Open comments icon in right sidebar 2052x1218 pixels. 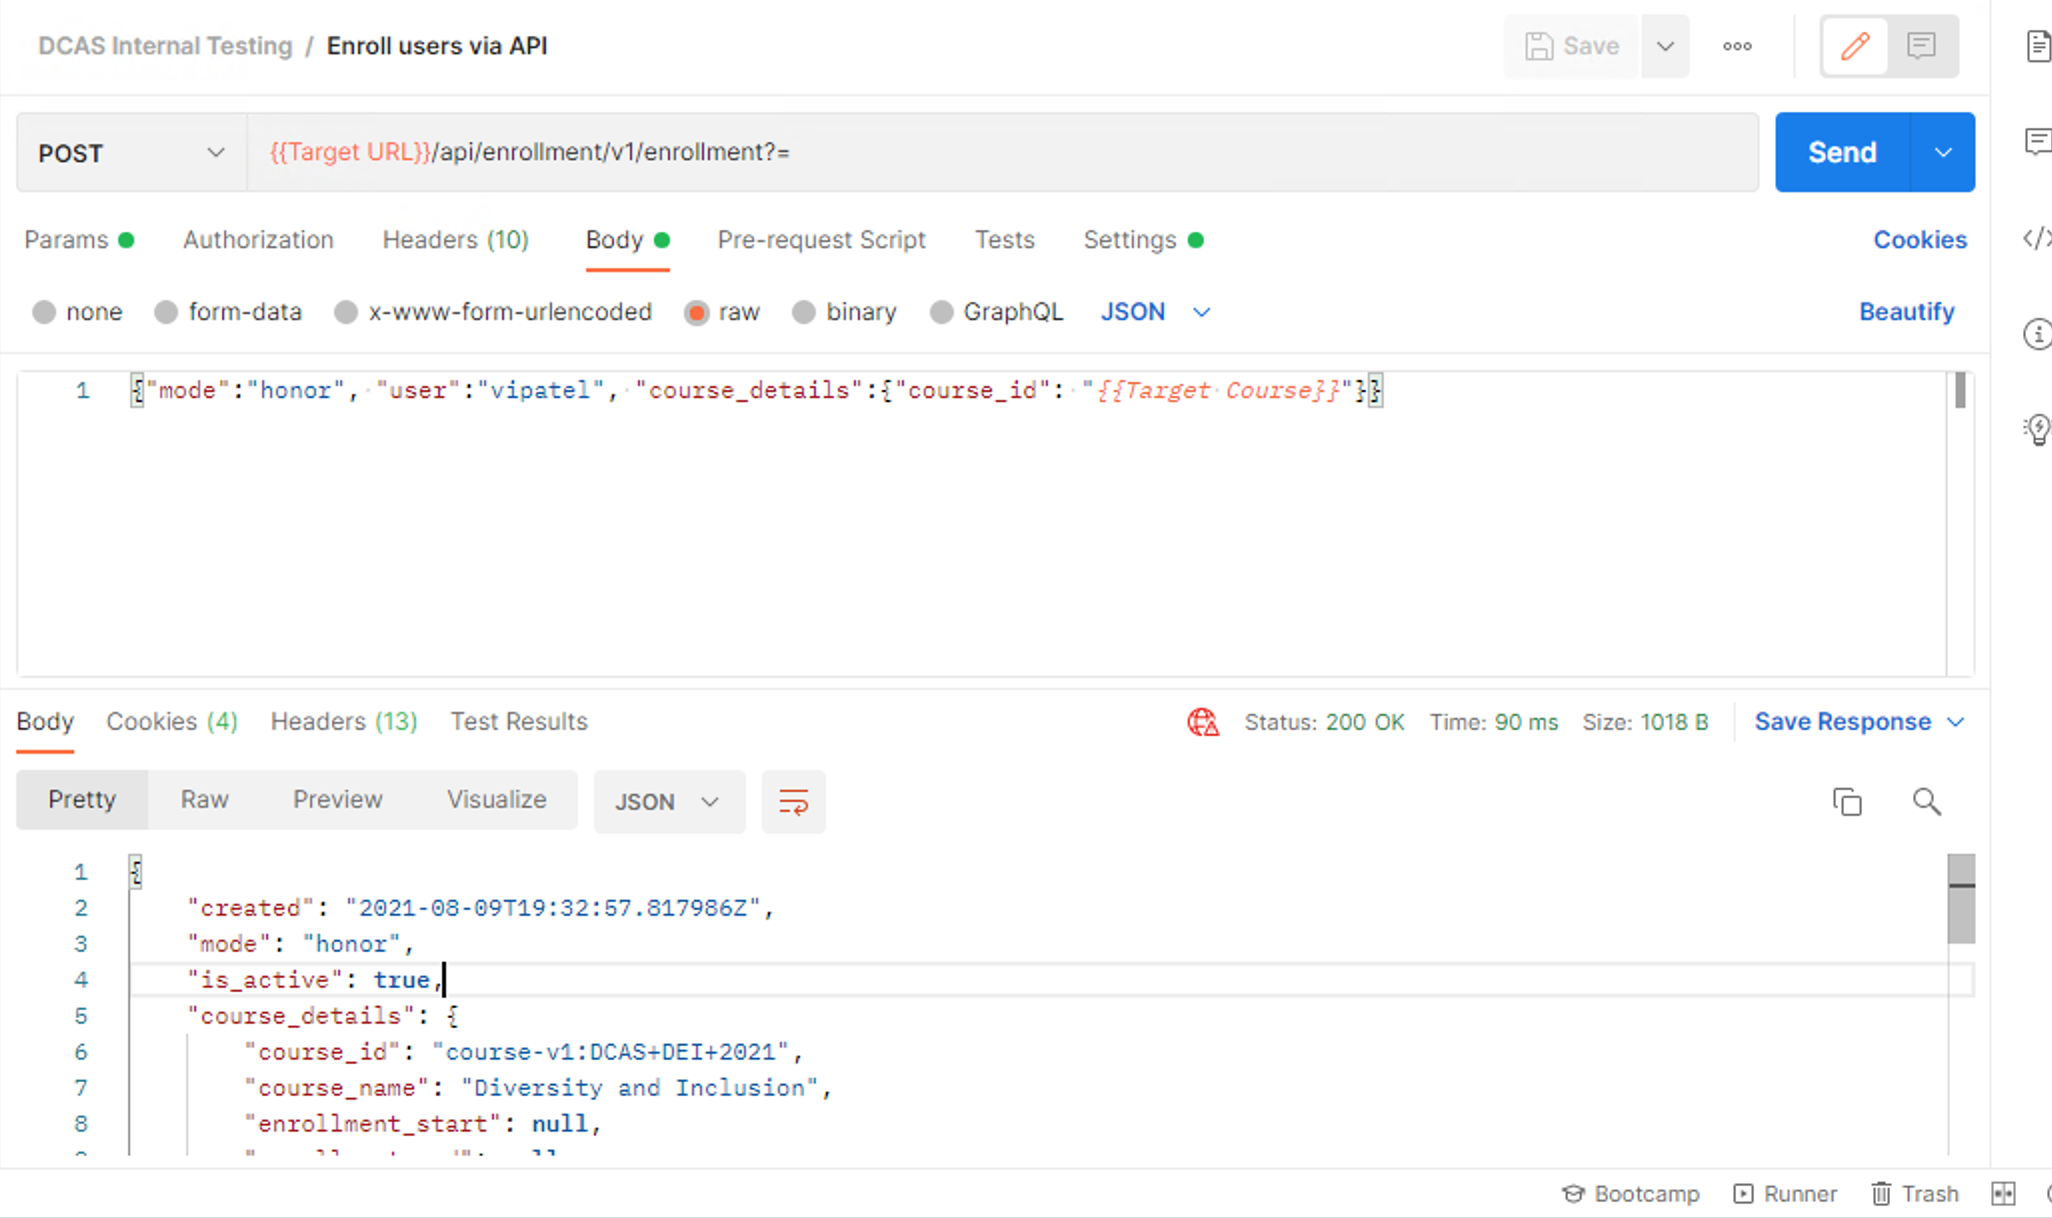[2038, 141]
